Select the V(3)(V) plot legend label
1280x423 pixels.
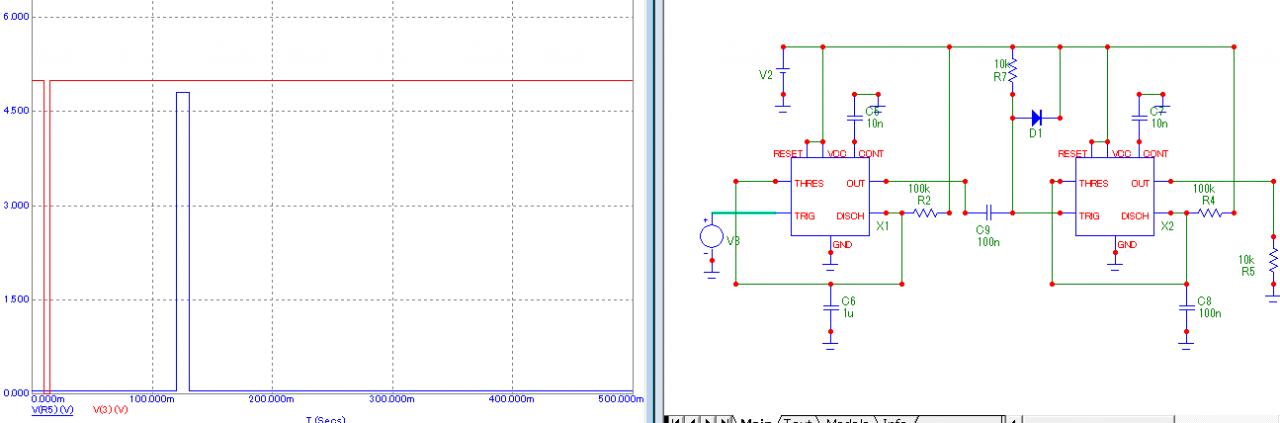[109, 410]
